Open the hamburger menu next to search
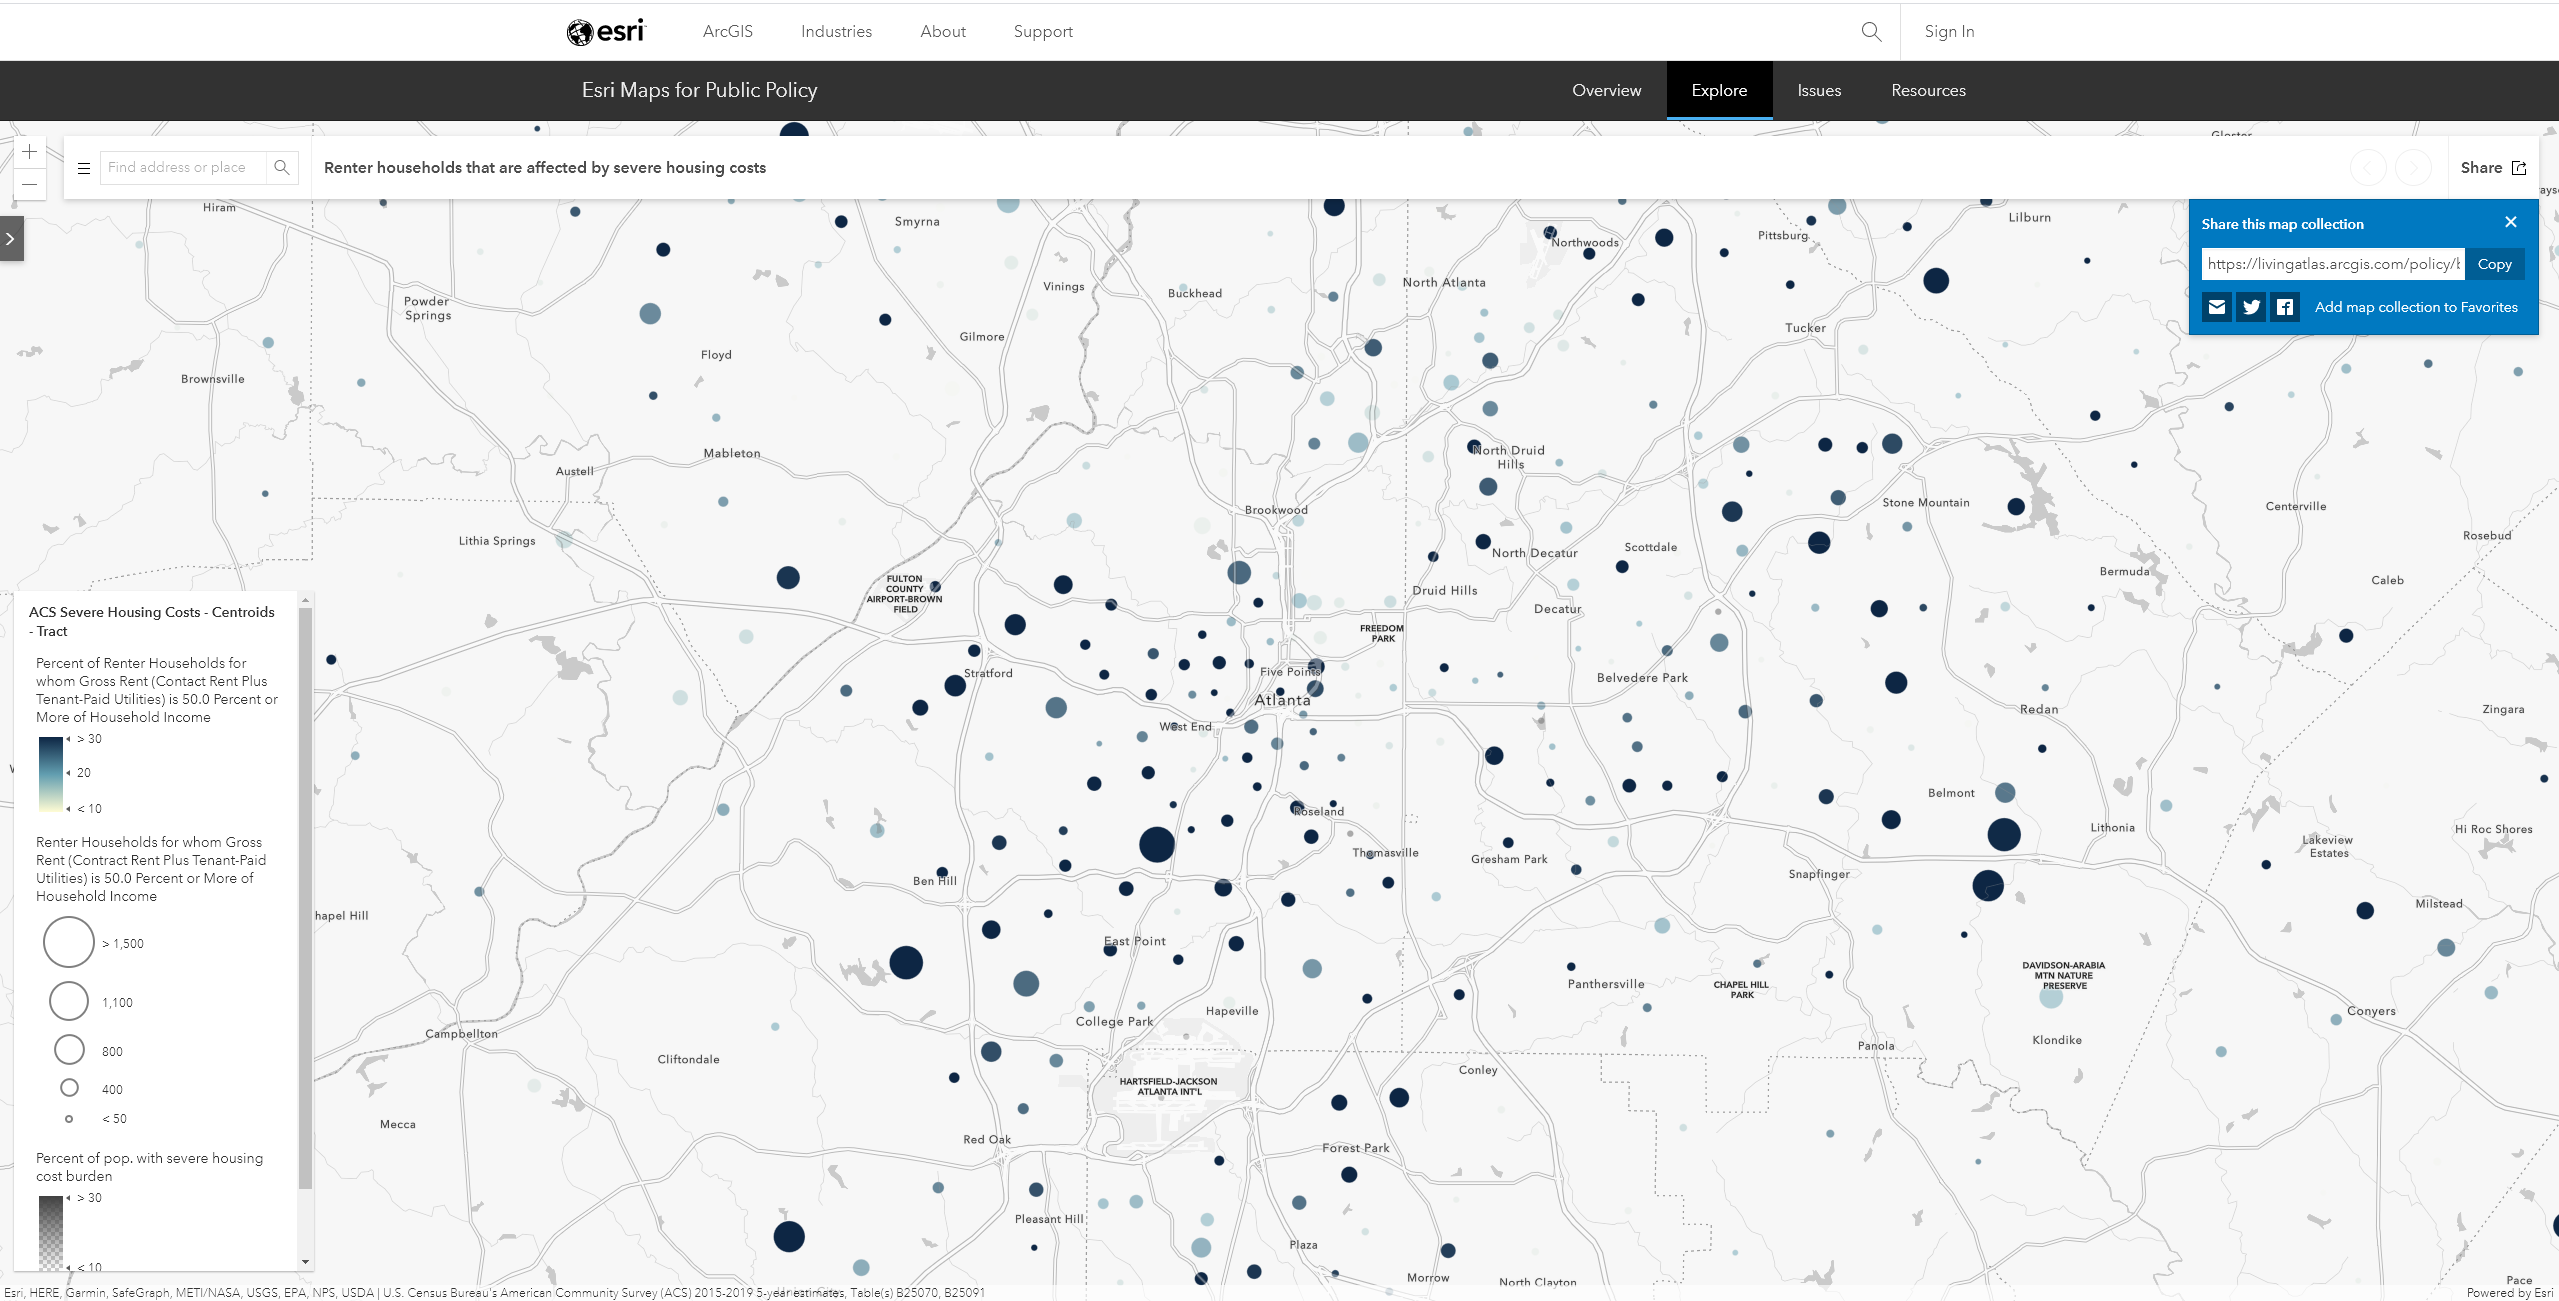 tap(84, 168)
